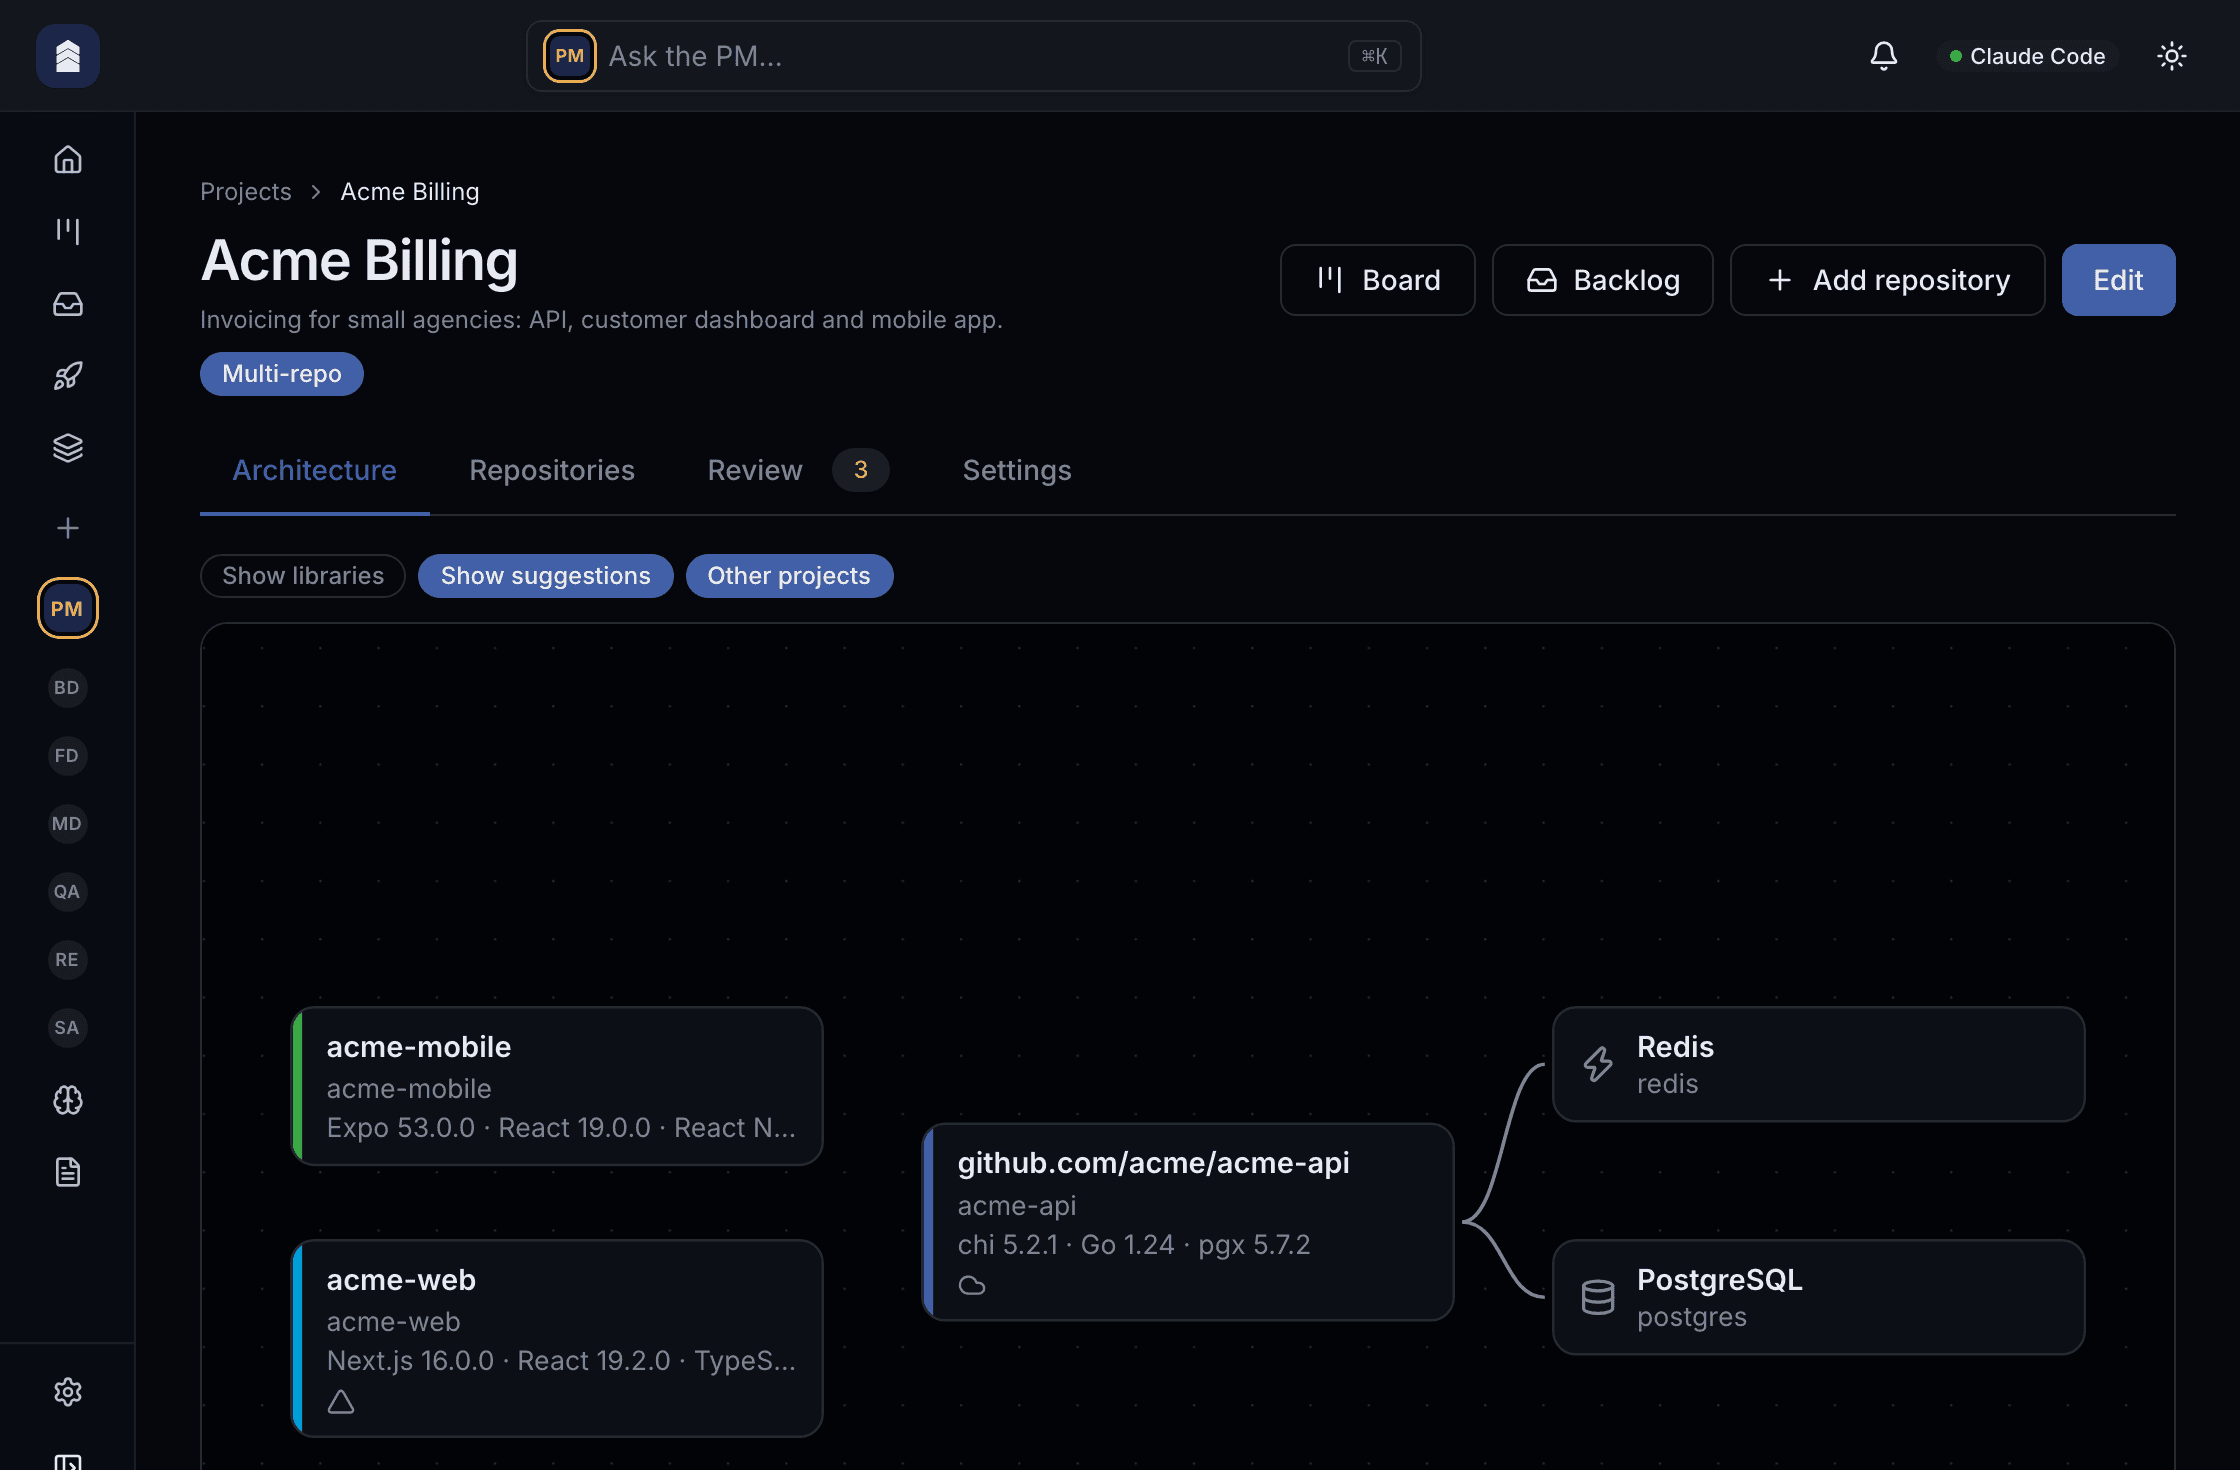Viewport: 2240px width, 1470px height.
Task: Open the settings gear in sidebar
Action: [67, 1392]
